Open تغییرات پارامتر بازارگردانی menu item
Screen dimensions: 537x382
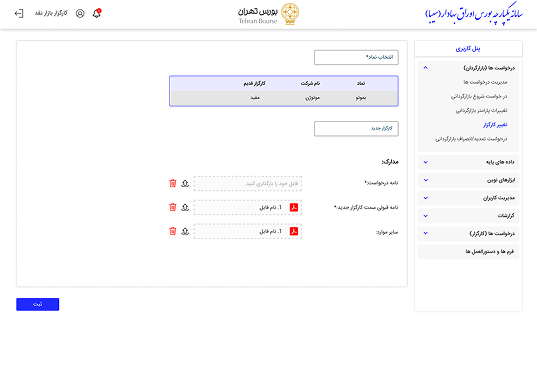481,111
